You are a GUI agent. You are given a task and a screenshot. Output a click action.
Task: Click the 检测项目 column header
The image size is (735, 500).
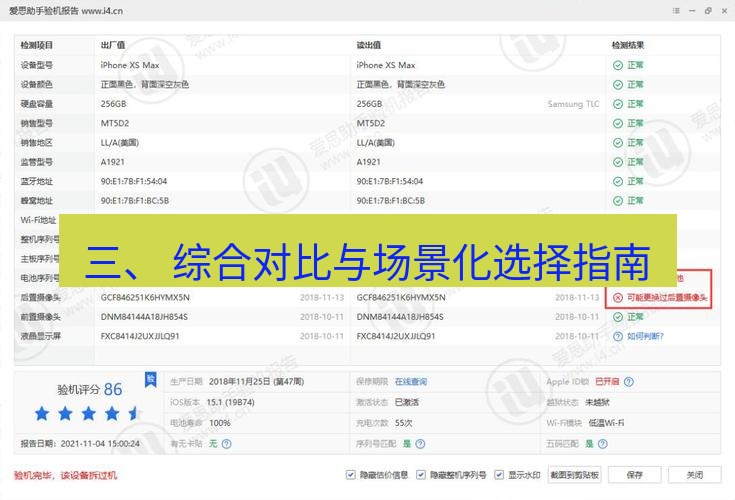click(x=37, y=45)
